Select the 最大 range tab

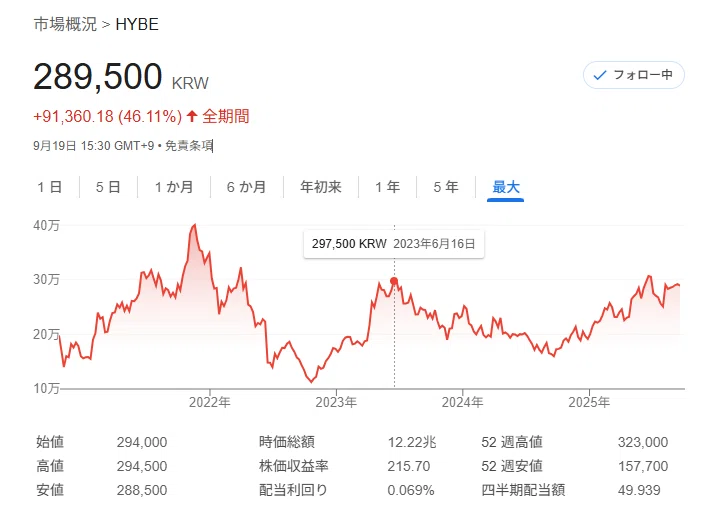click(505, 187)
